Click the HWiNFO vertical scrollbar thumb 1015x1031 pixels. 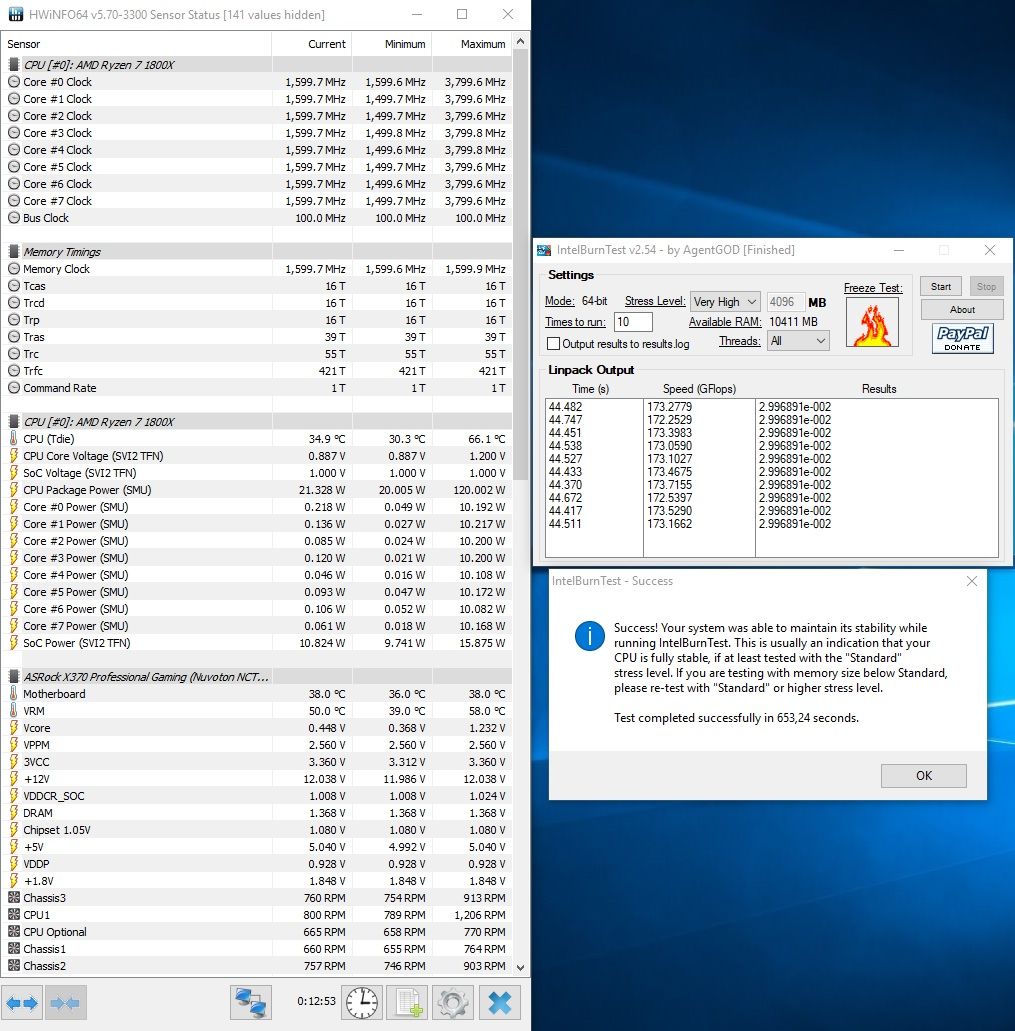click(521, 265)
